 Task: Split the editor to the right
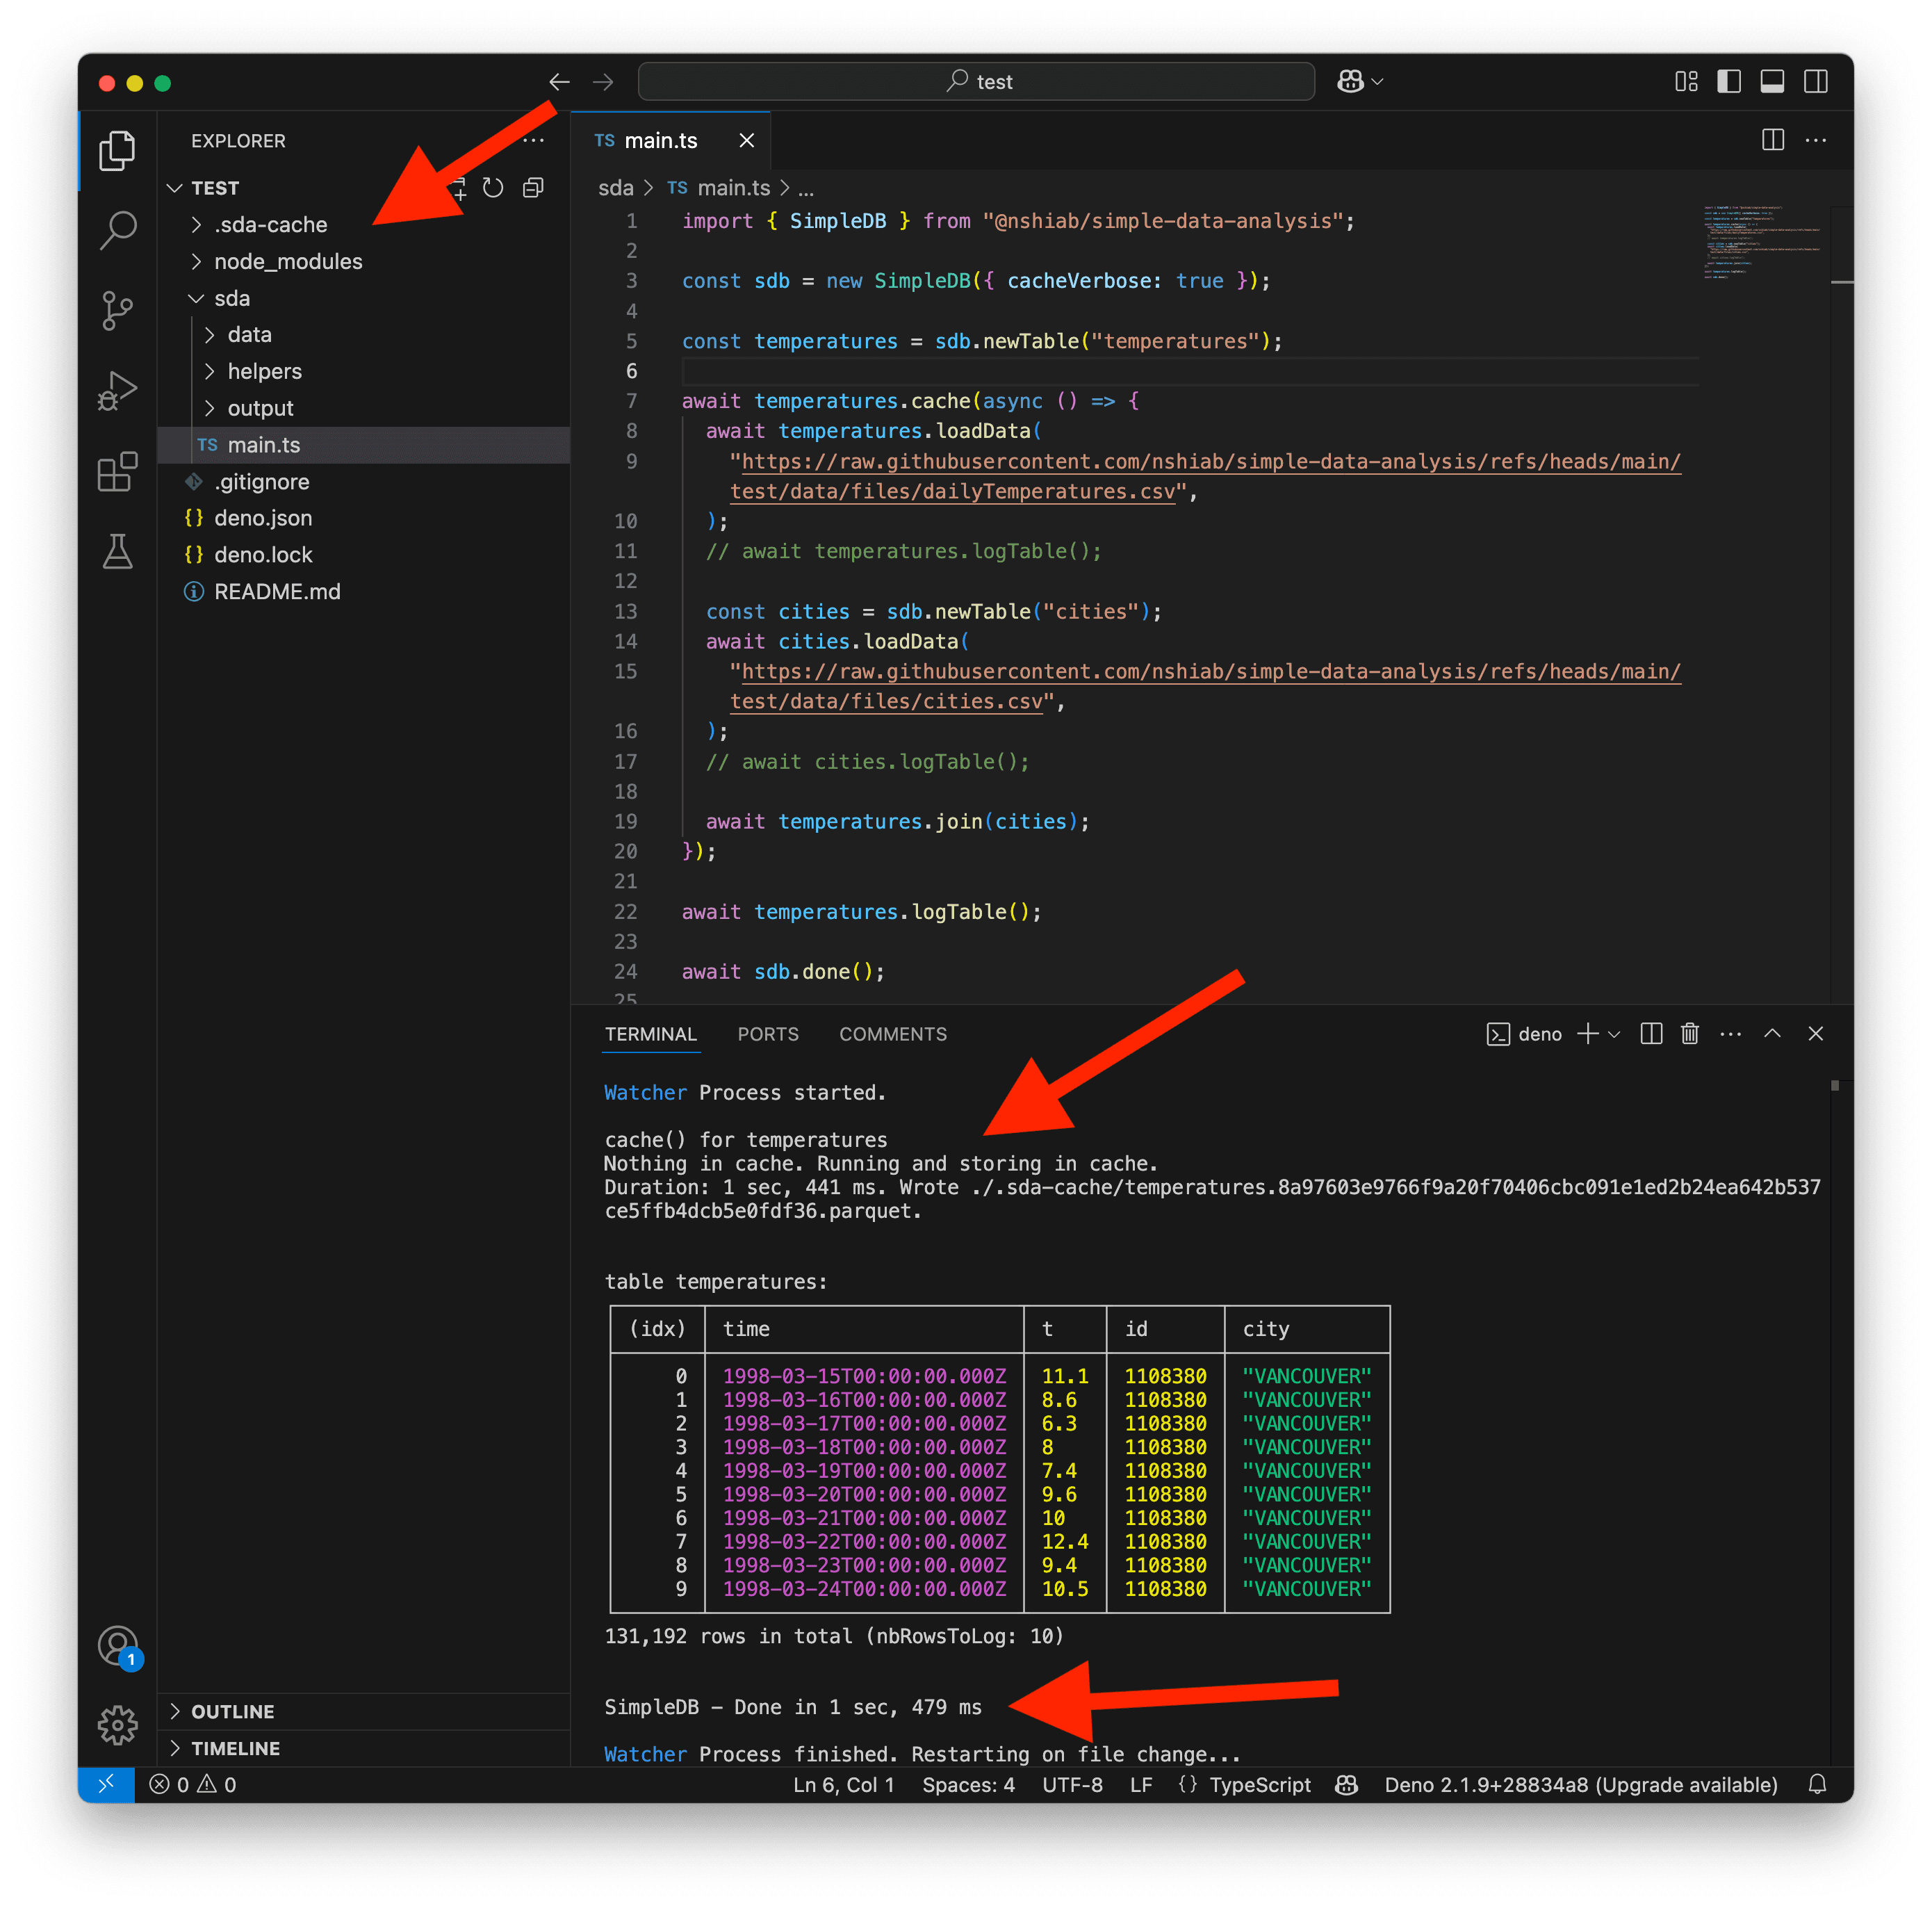1772,140
